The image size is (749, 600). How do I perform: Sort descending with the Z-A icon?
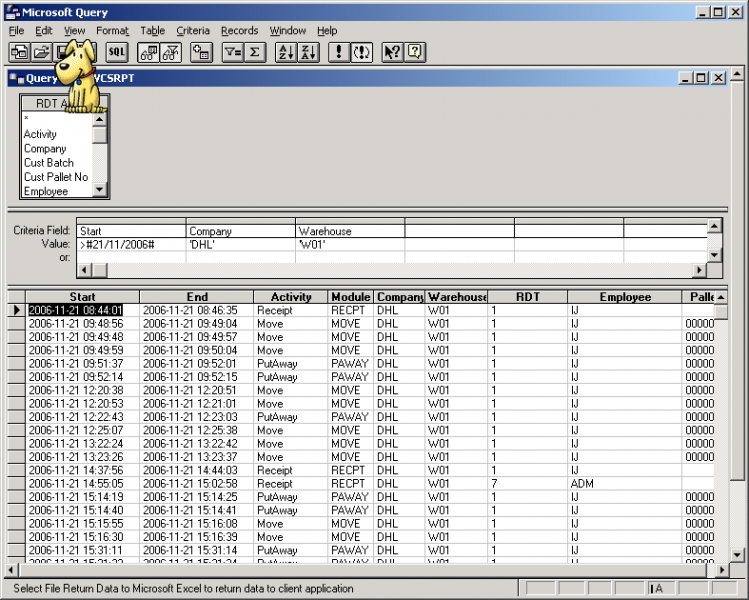308,52
